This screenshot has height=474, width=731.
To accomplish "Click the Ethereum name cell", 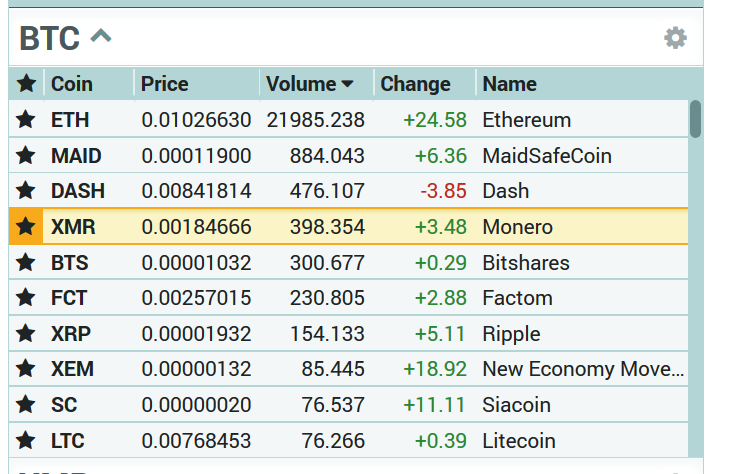I will [527, 120].
